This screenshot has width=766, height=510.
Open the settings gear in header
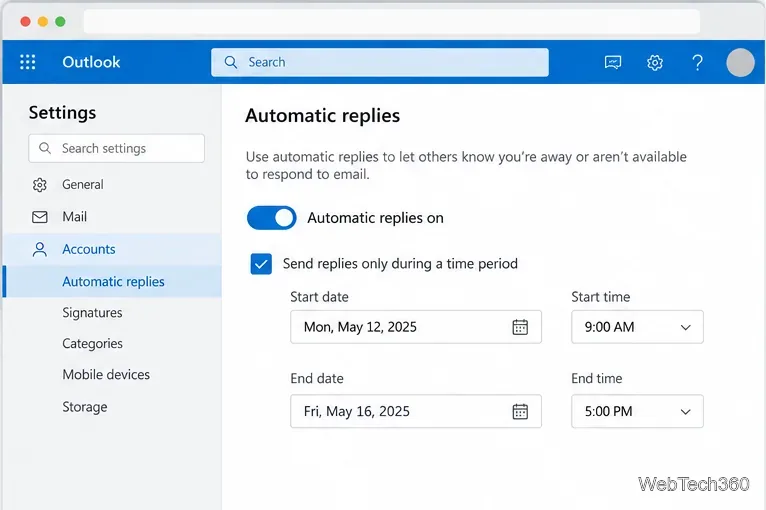tap(655, 62)
